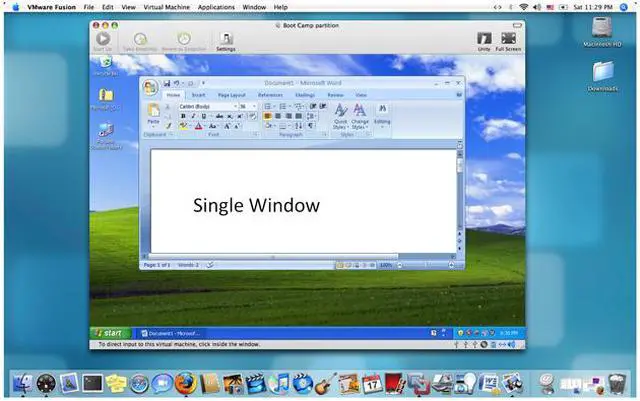Open the Word Help icon in the ribbon
This screenshot has width=640, height=401.
pos(459,95)
